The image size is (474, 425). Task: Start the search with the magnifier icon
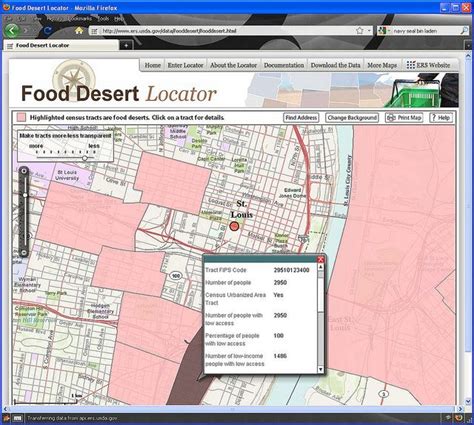[464, 31]
